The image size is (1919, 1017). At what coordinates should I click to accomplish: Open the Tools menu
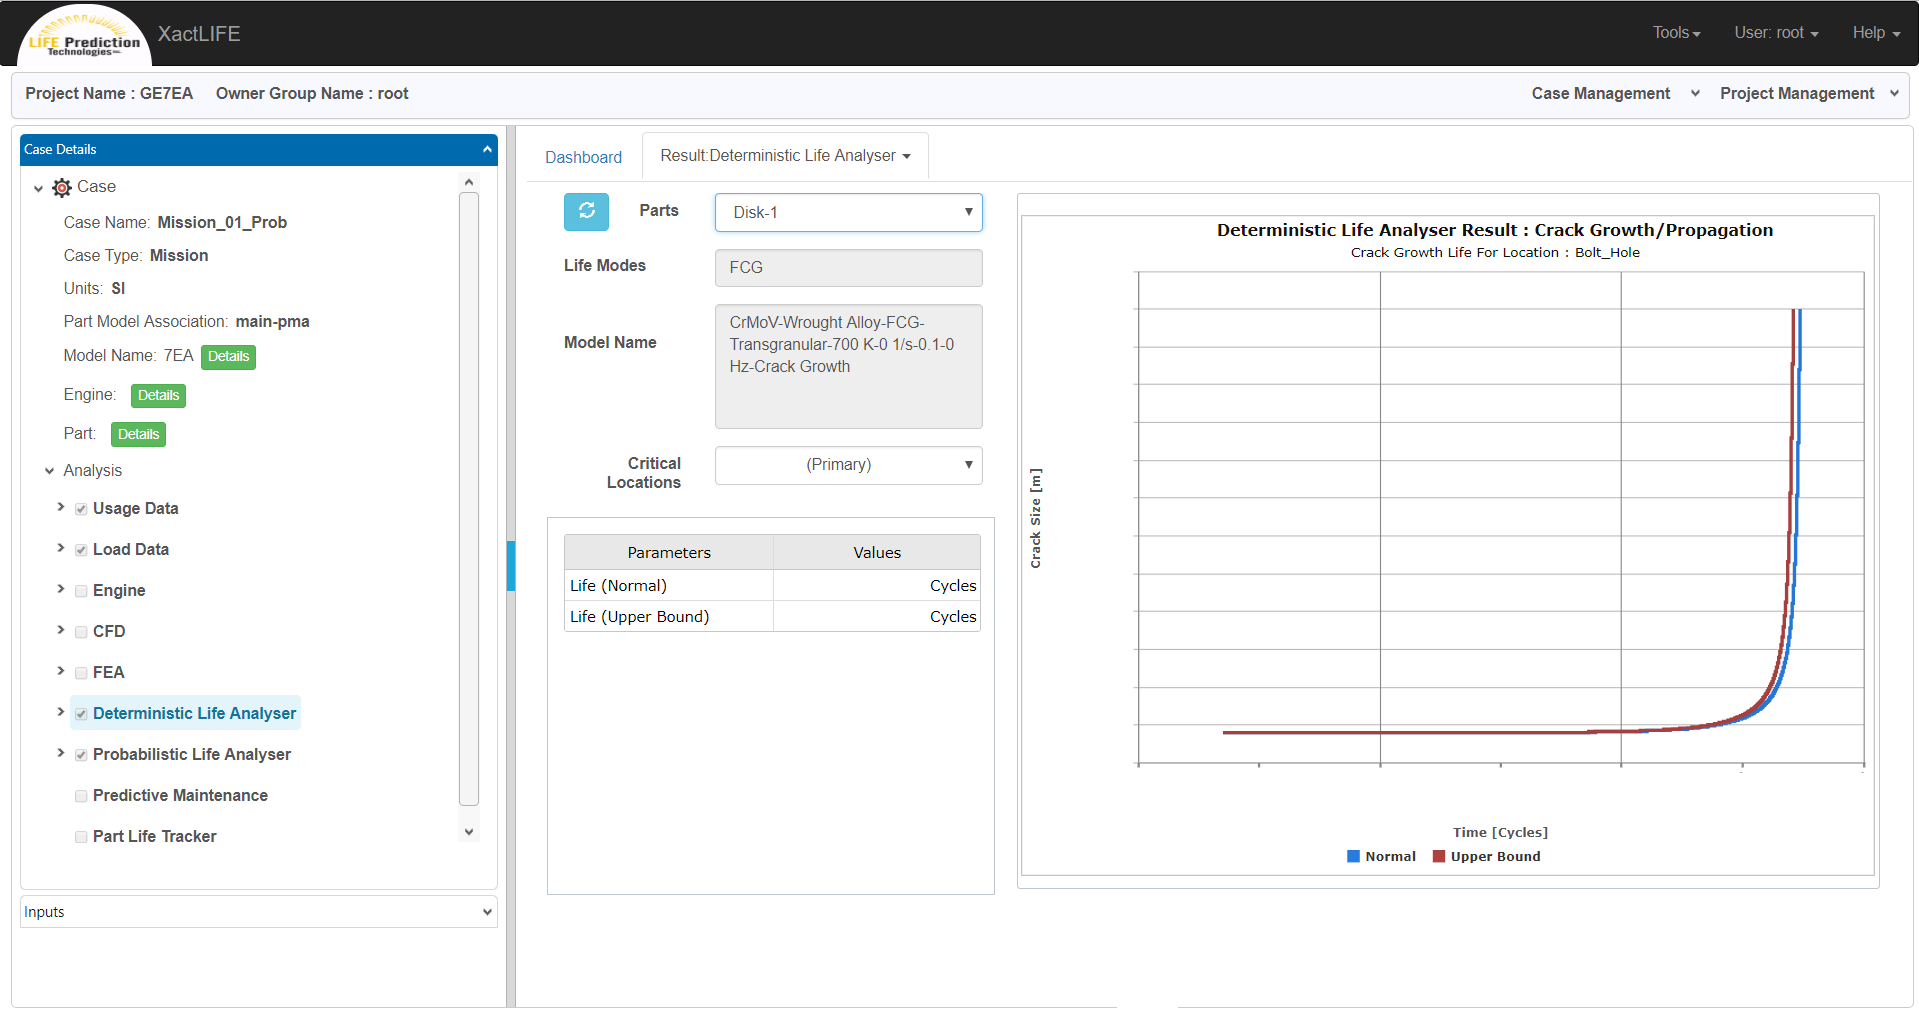(x=1676, y=33)
